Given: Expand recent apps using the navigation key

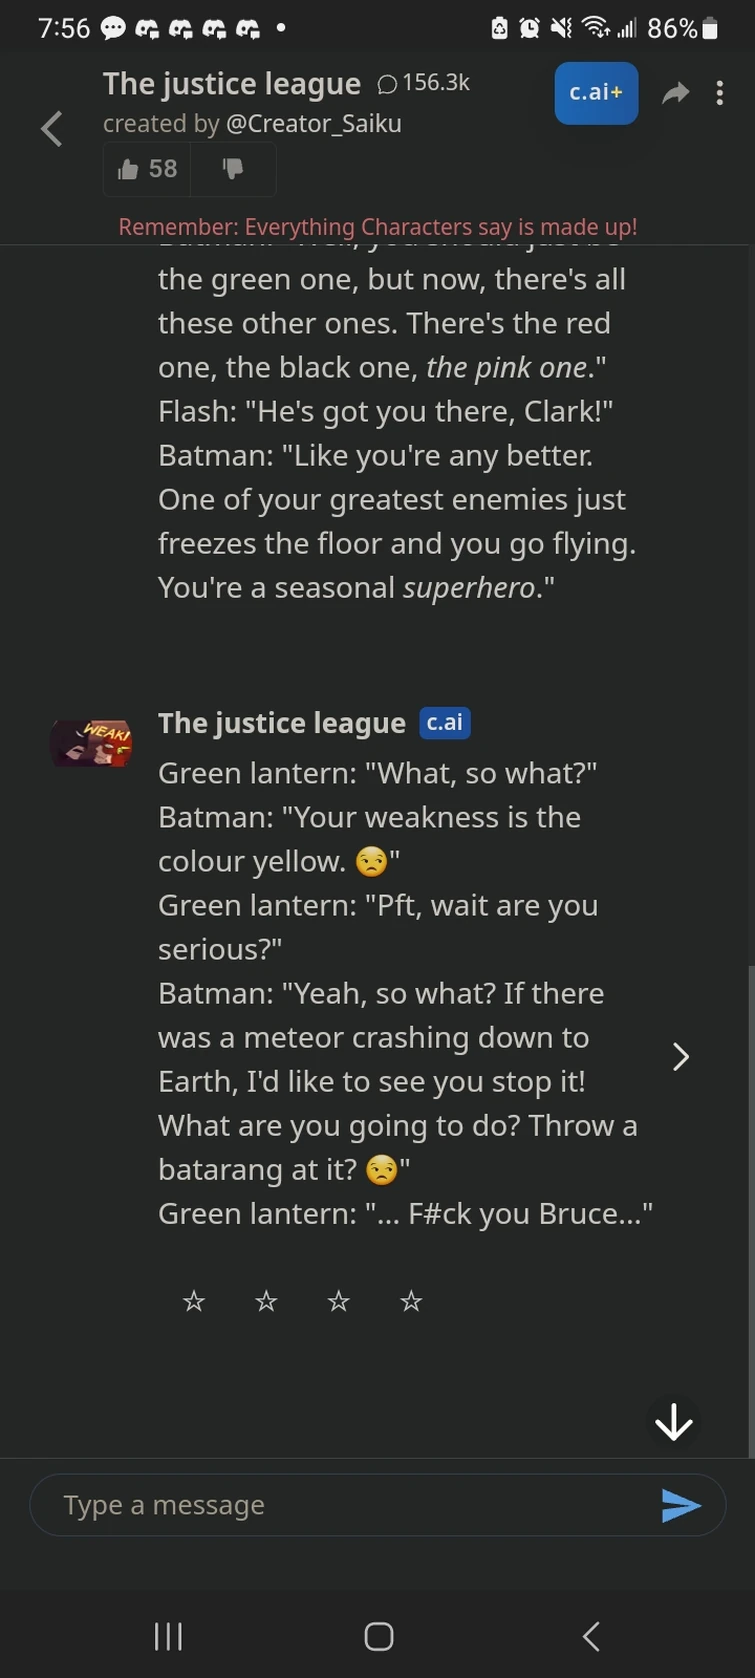Looking at the screenshot, I should [x=168, y=1636].
